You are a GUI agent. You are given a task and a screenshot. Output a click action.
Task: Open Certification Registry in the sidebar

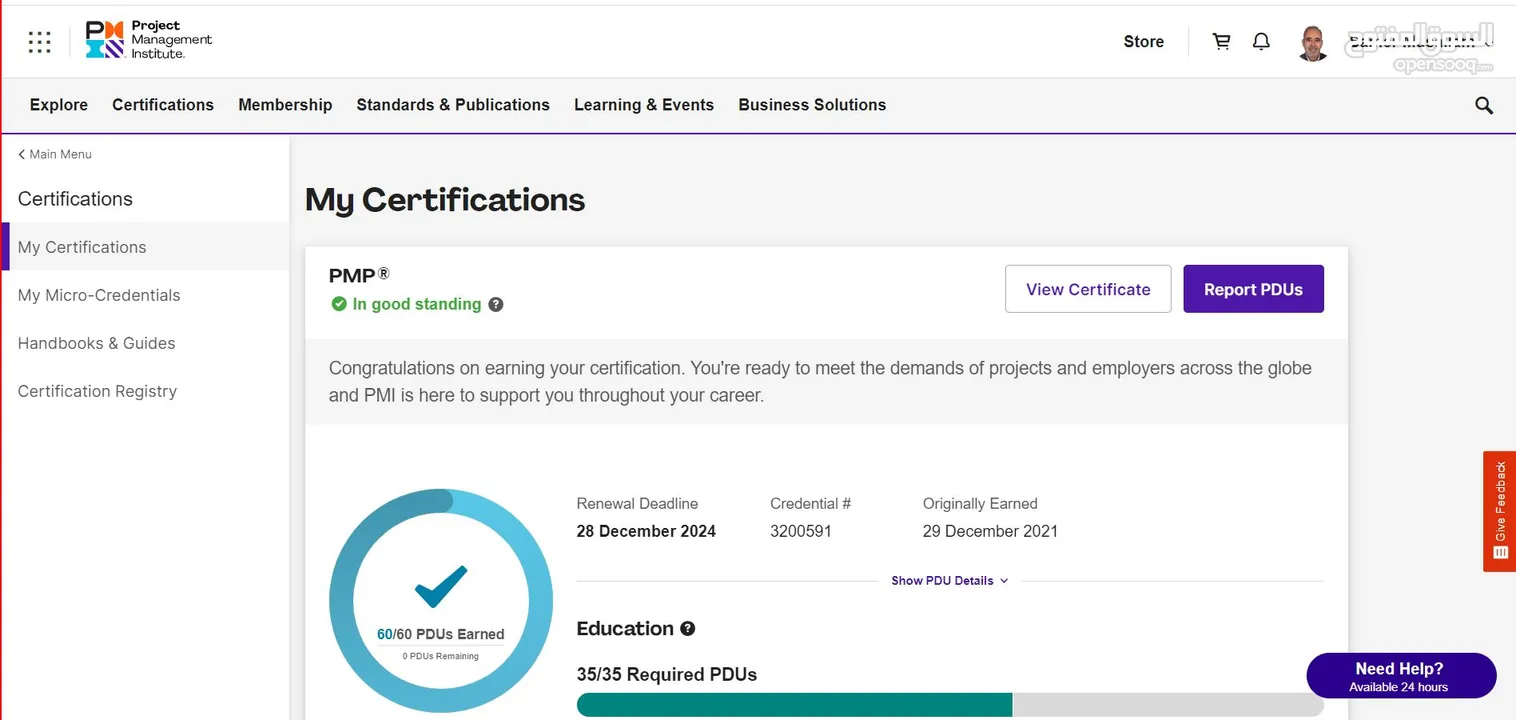coord(145,391)
